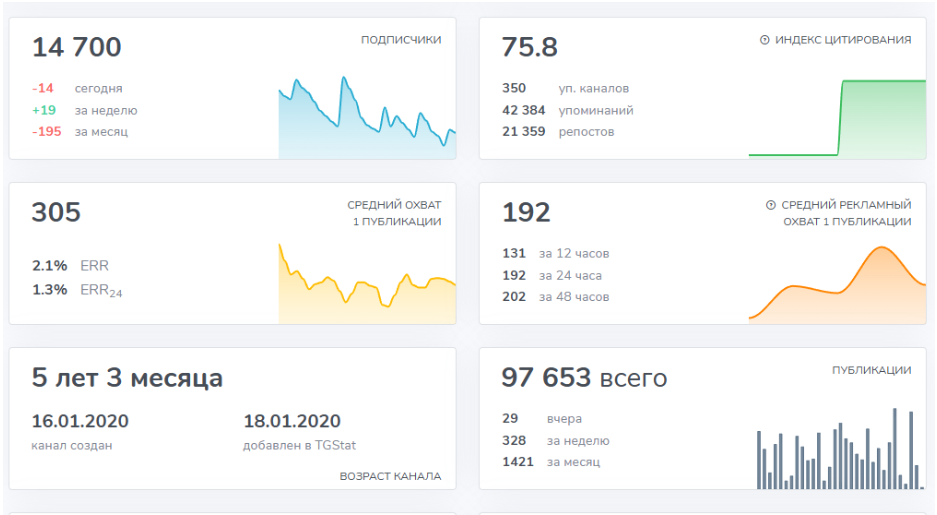Click the 14 700 subscribers count
The height and width of the screenshot is (515, 937).
click(77, 47)
